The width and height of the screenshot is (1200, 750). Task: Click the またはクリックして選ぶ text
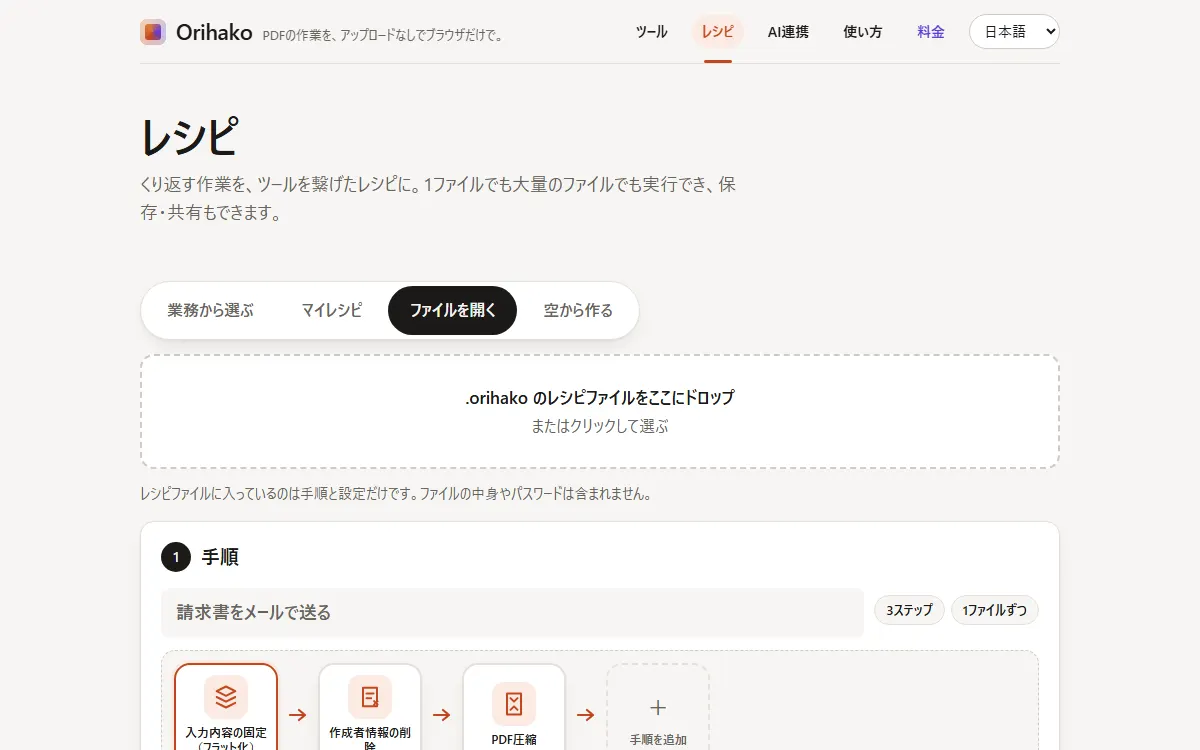coord(600,426)
